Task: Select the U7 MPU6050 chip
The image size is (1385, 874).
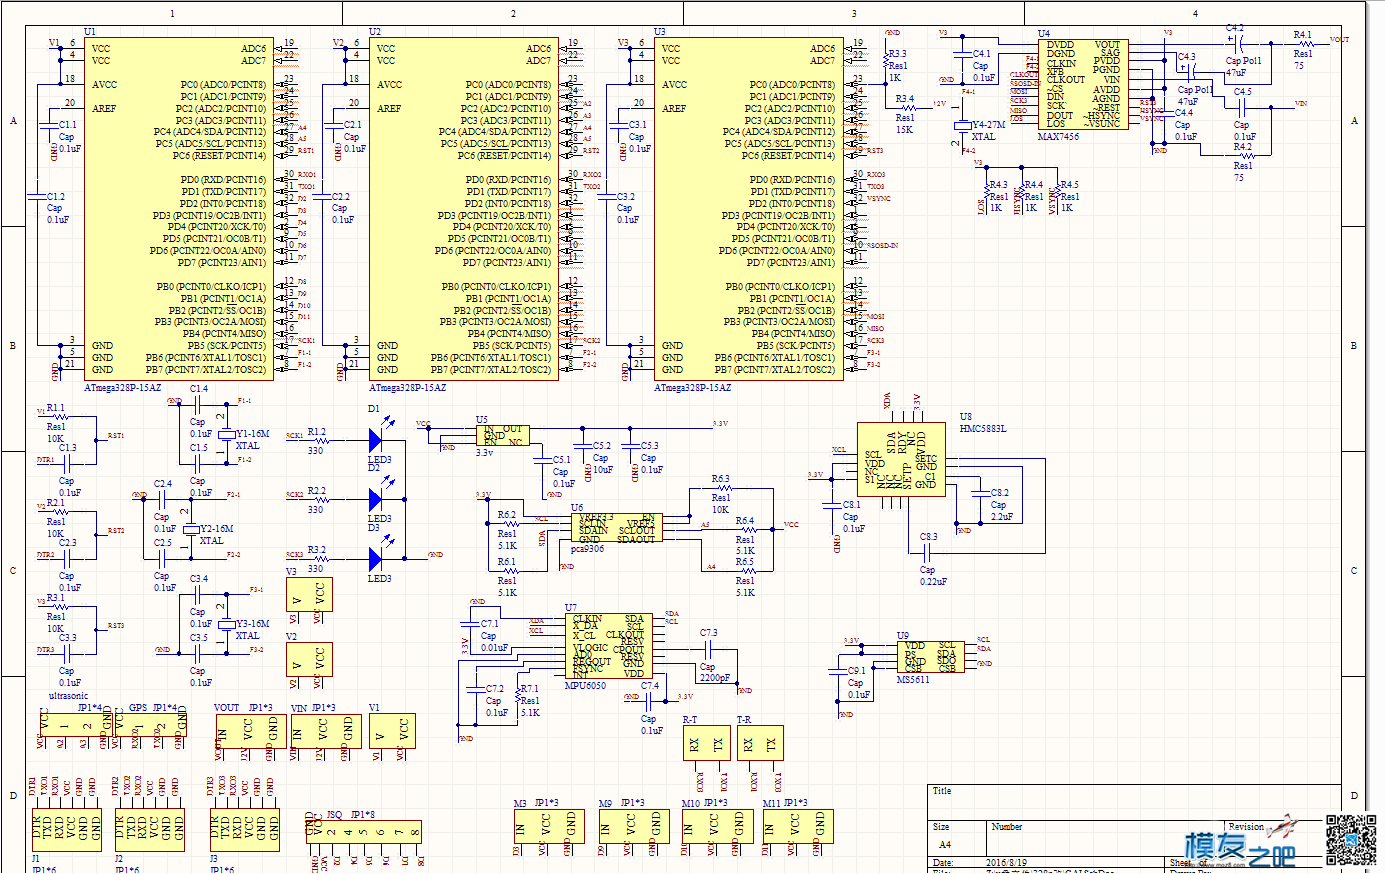Action: point(609,647)
